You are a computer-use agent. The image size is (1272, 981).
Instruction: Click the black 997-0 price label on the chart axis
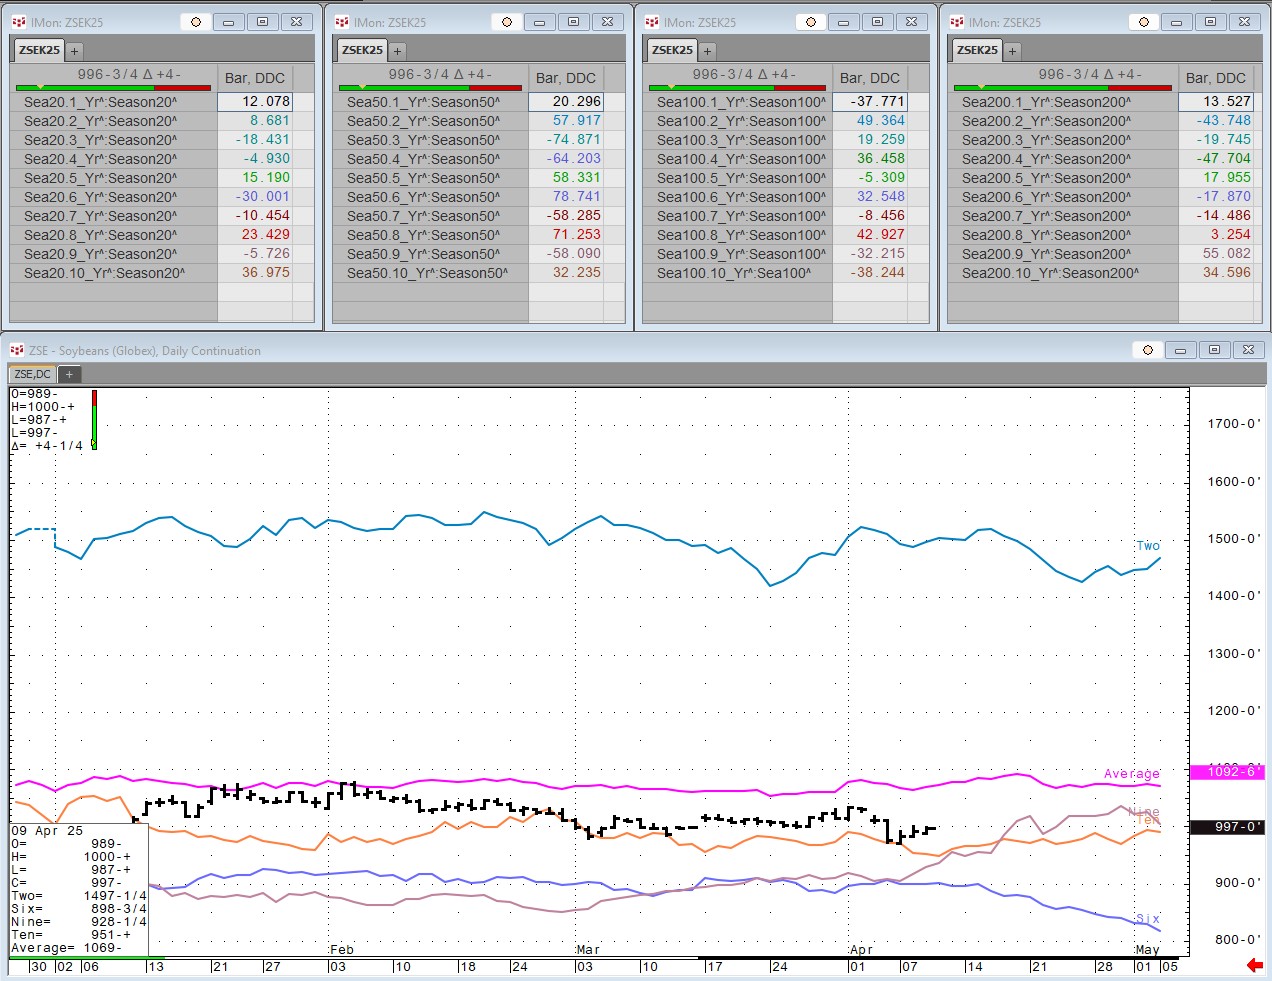coord(1227,827)
